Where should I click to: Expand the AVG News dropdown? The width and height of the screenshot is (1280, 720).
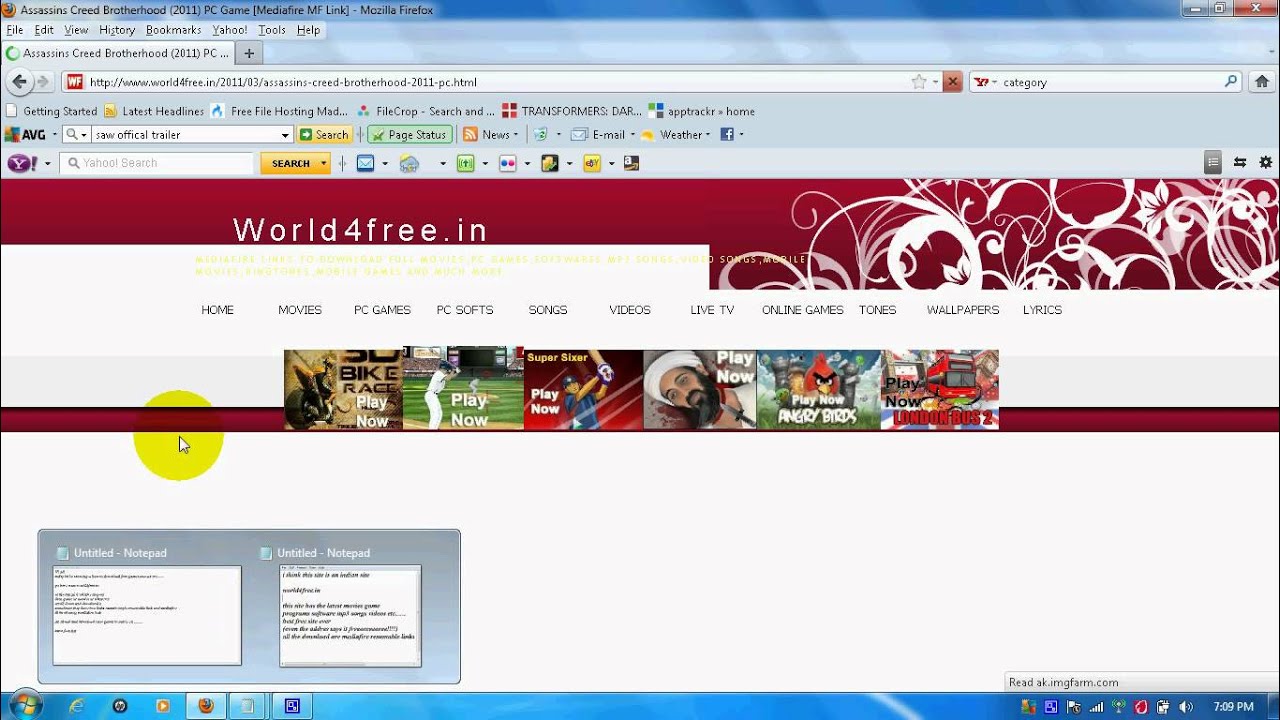point(515,134)
